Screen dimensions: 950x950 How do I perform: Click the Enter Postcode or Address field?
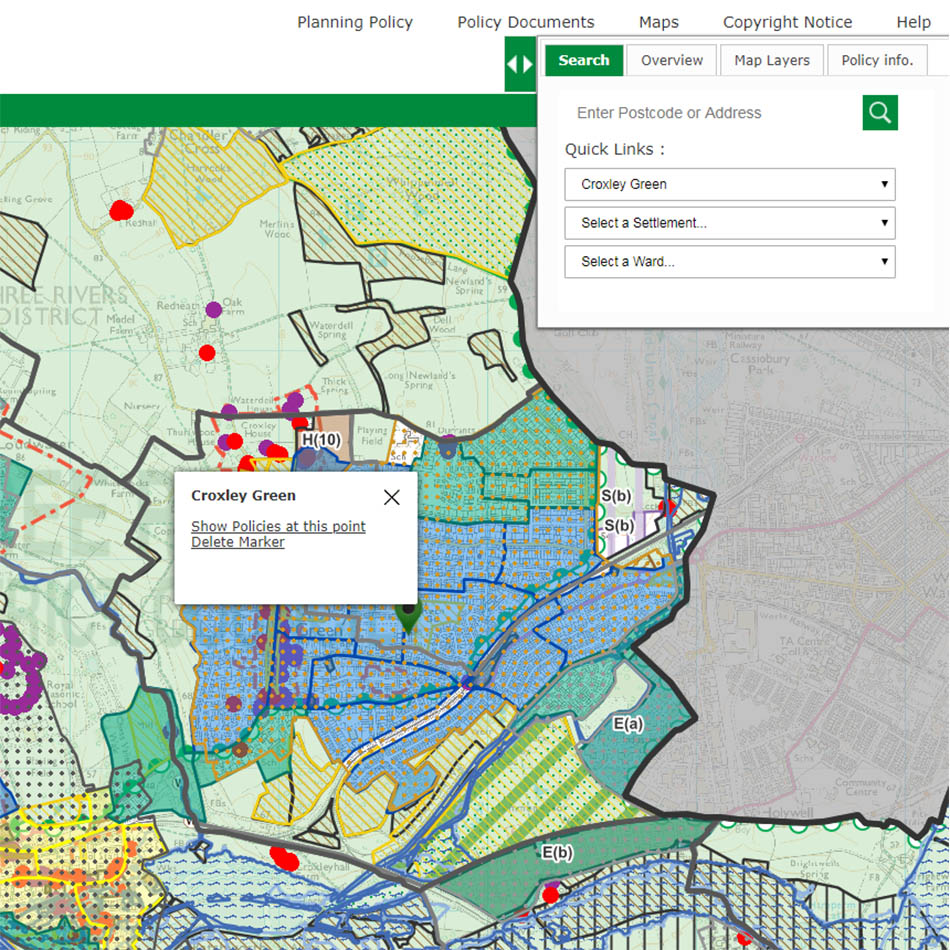tap(710, 113)
